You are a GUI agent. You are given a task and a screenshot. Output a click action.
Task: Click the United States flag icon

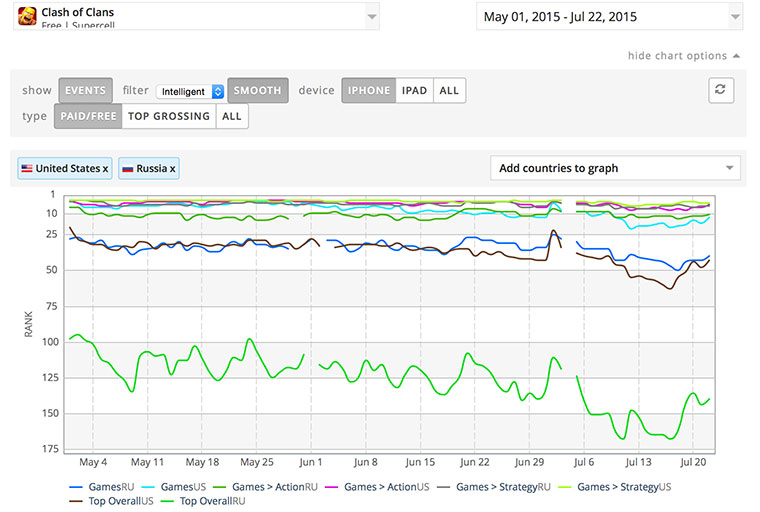click(27, 168)
